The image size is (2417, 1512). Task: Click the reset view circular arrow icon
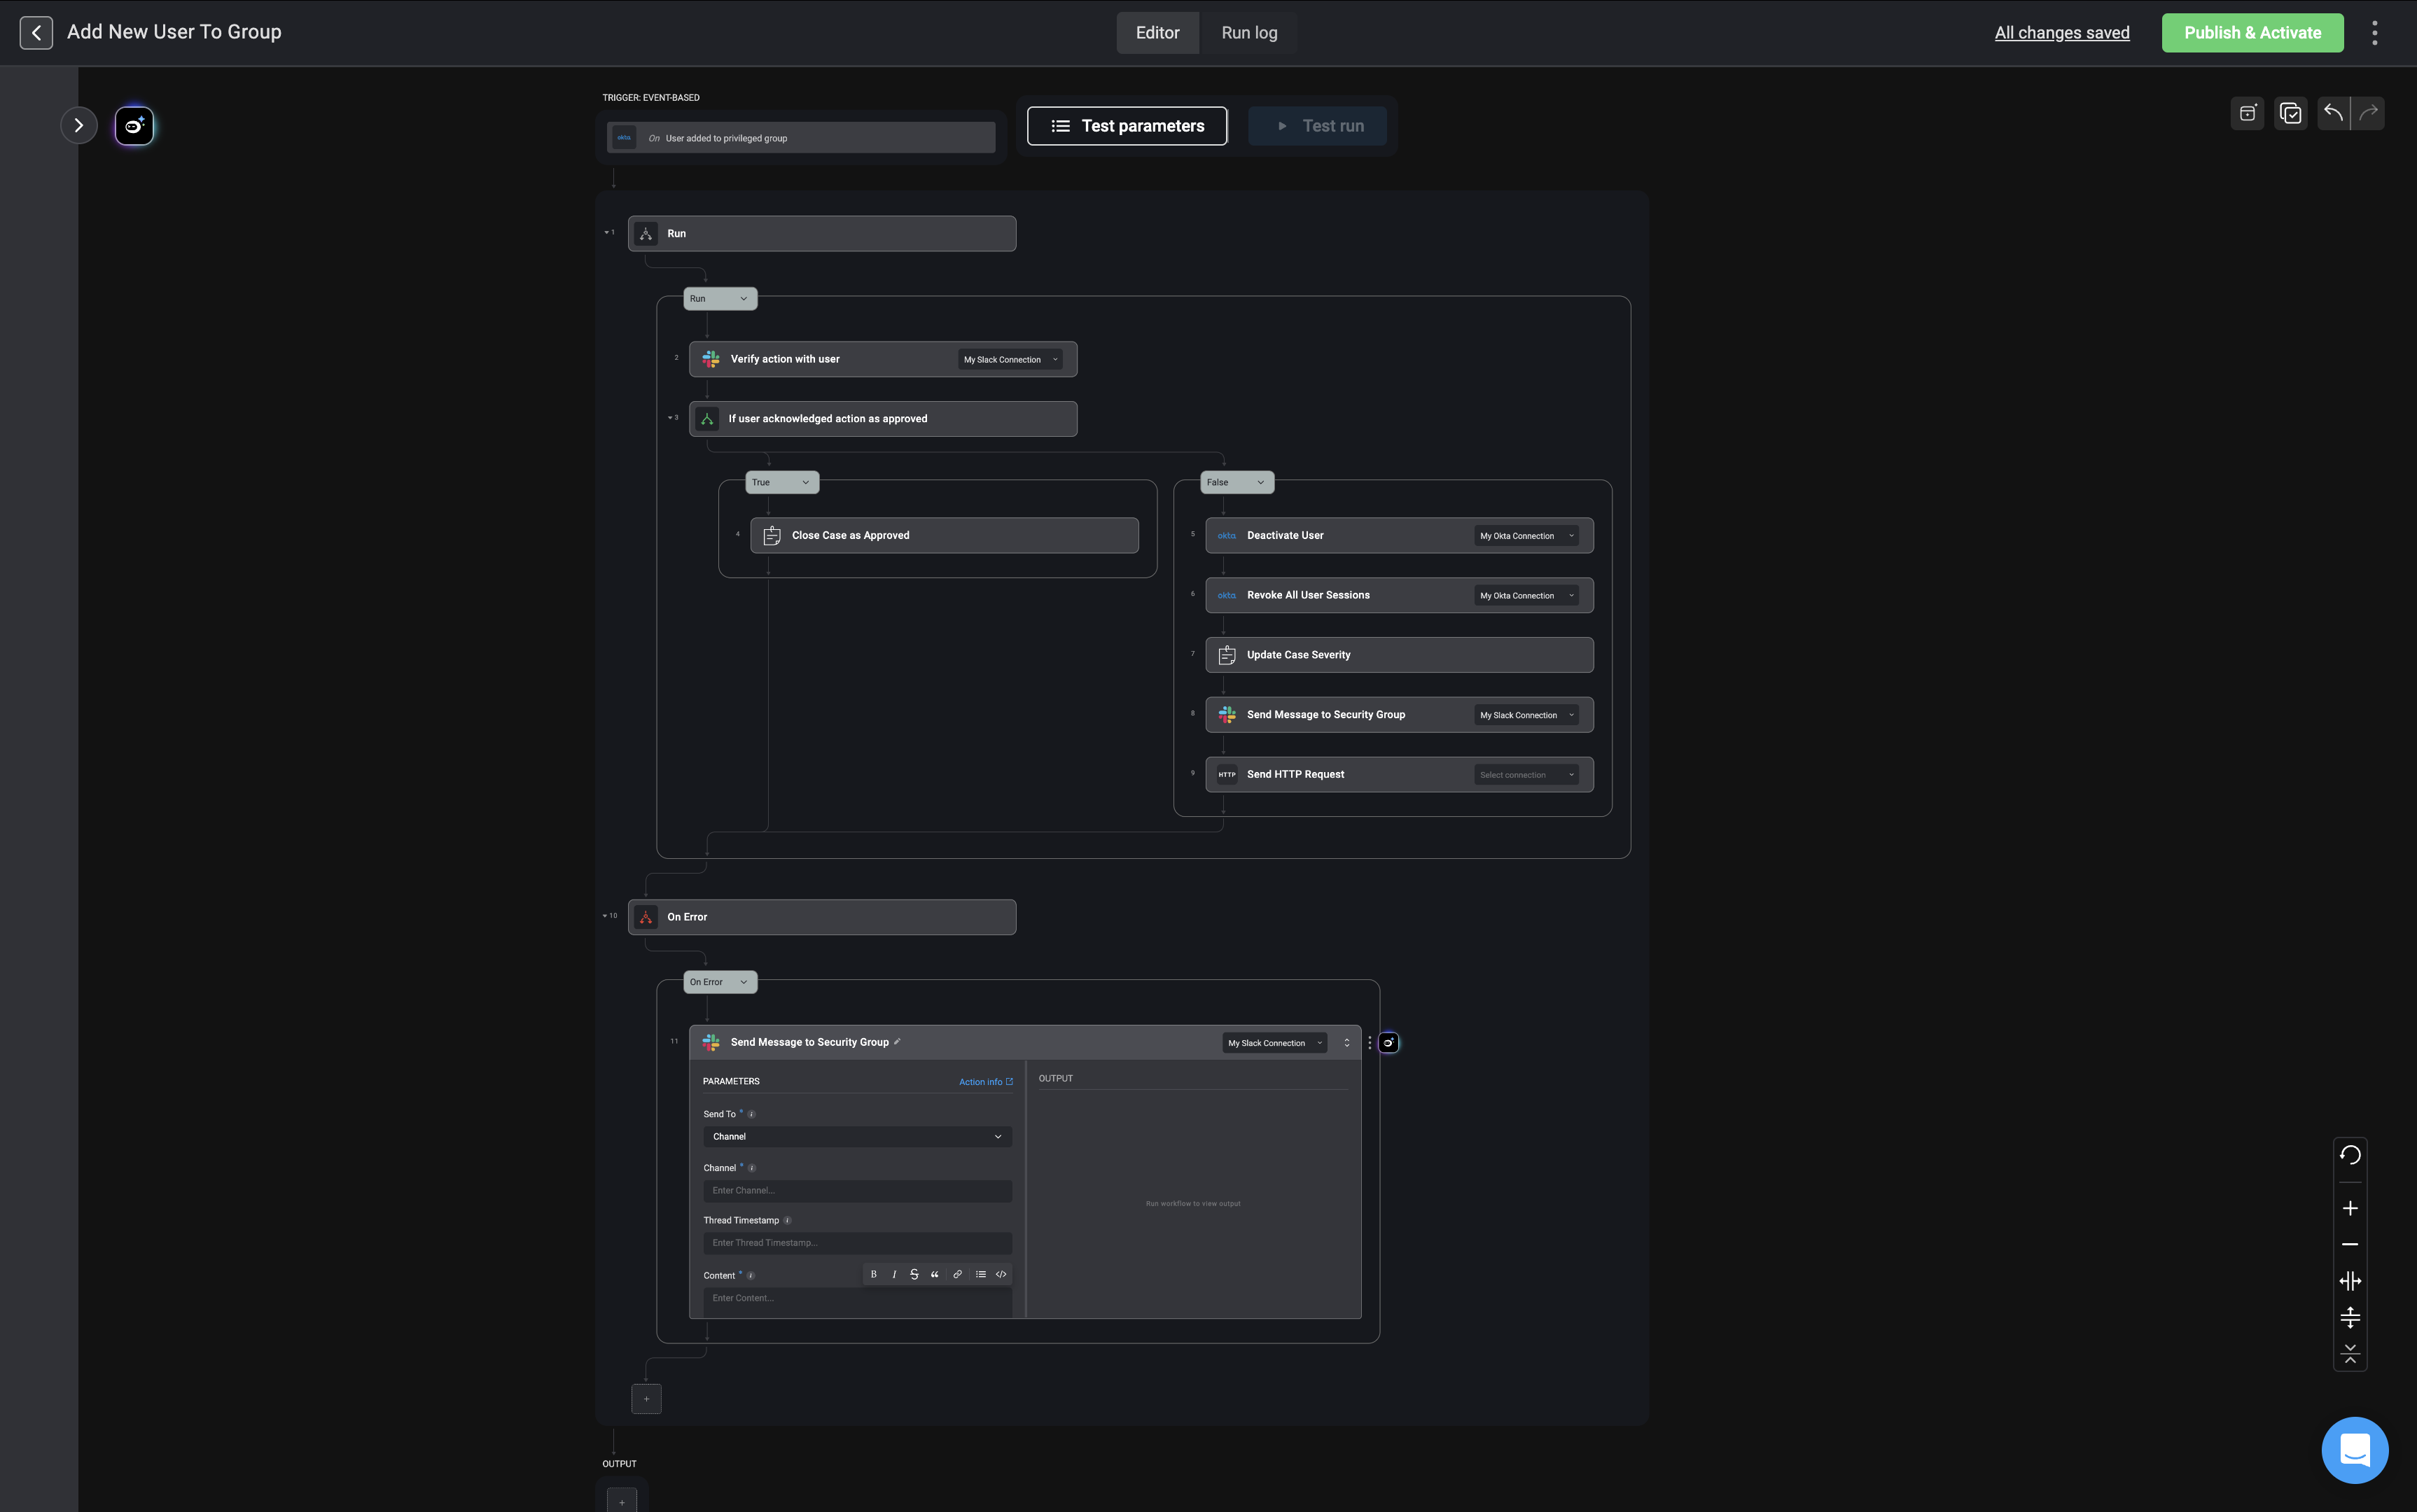2350,1155
